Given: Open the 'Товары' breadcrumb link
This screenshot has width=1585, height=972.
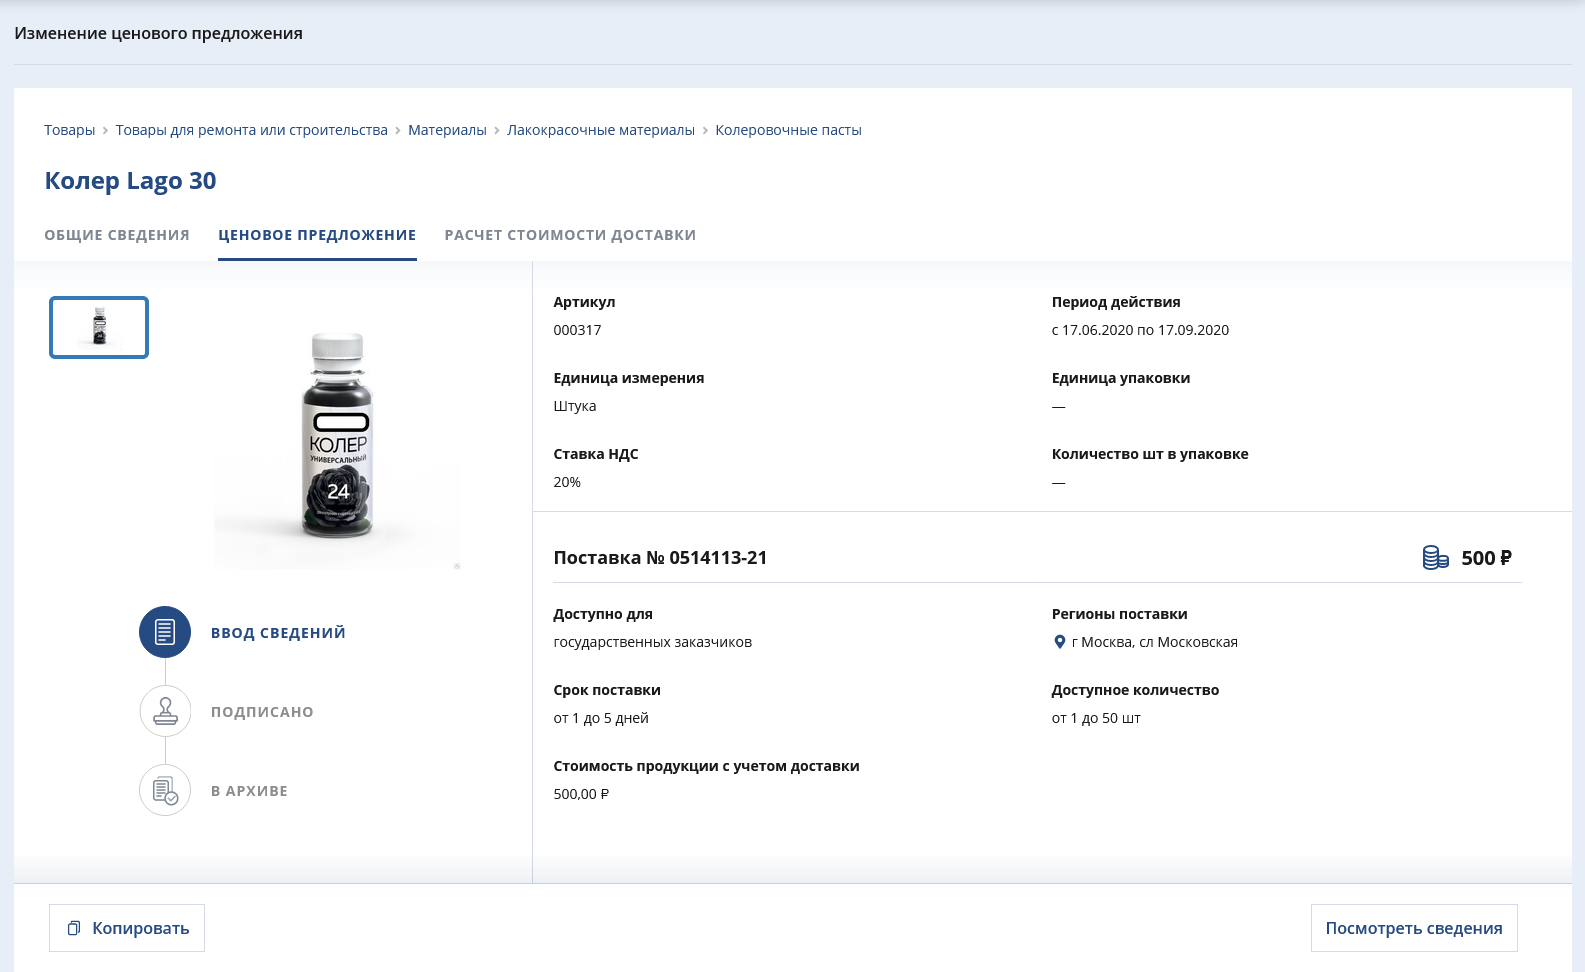Looking at the screenshot, I should 69,130.
